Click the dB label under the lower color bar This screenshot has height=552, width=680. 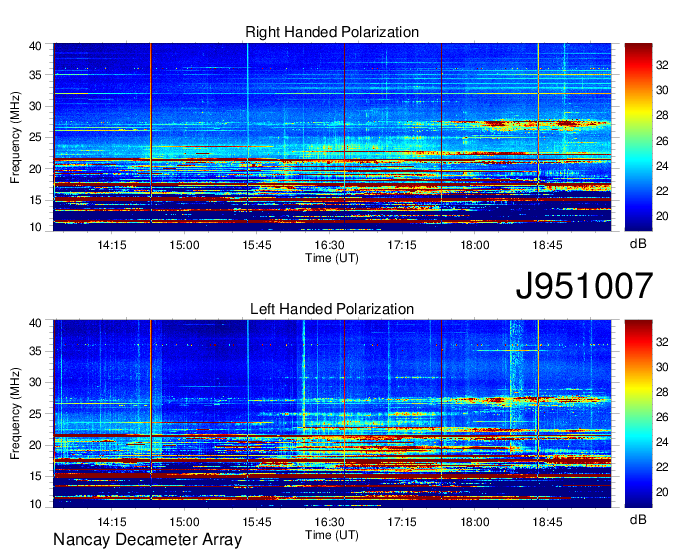tap(638, 519)
